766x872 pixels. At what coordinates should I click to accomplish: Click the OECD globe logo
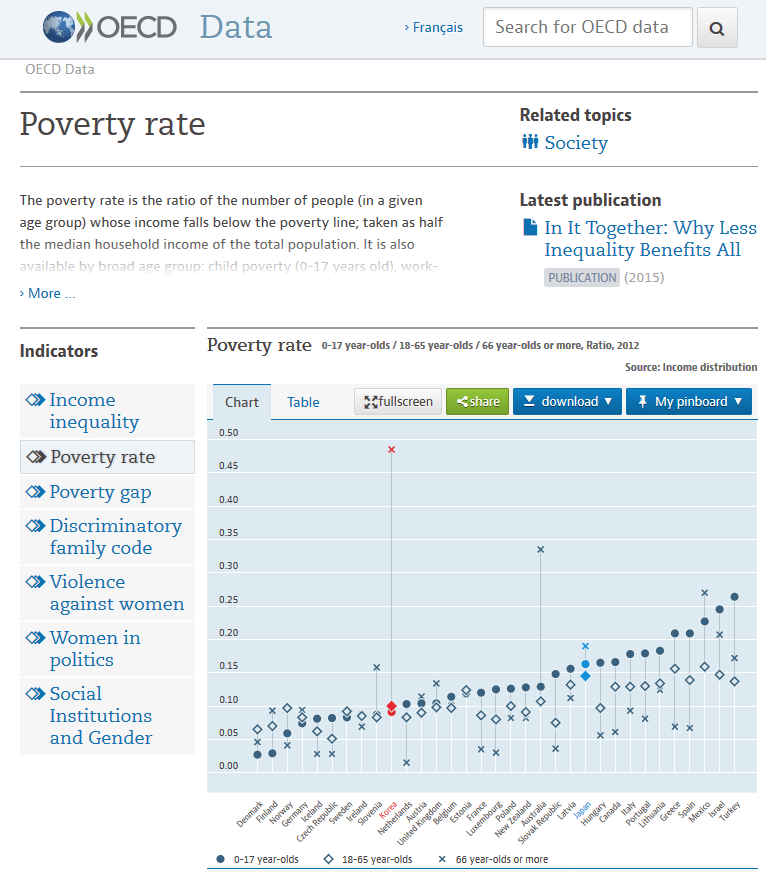pyautogui.click(x=59, y=27)
